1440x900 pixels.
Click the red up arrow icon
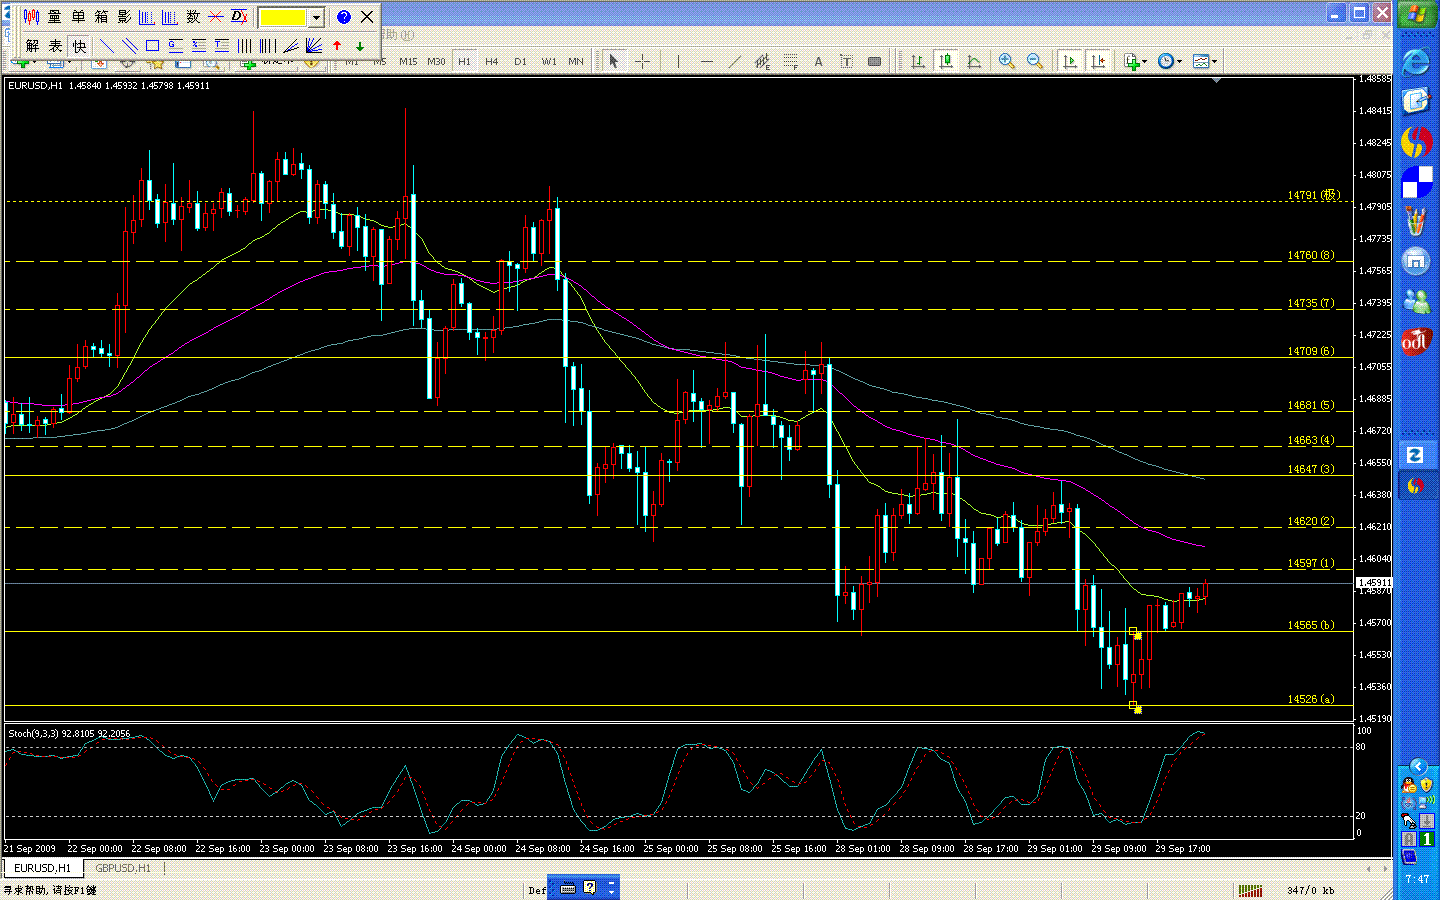tap(337, 46)
